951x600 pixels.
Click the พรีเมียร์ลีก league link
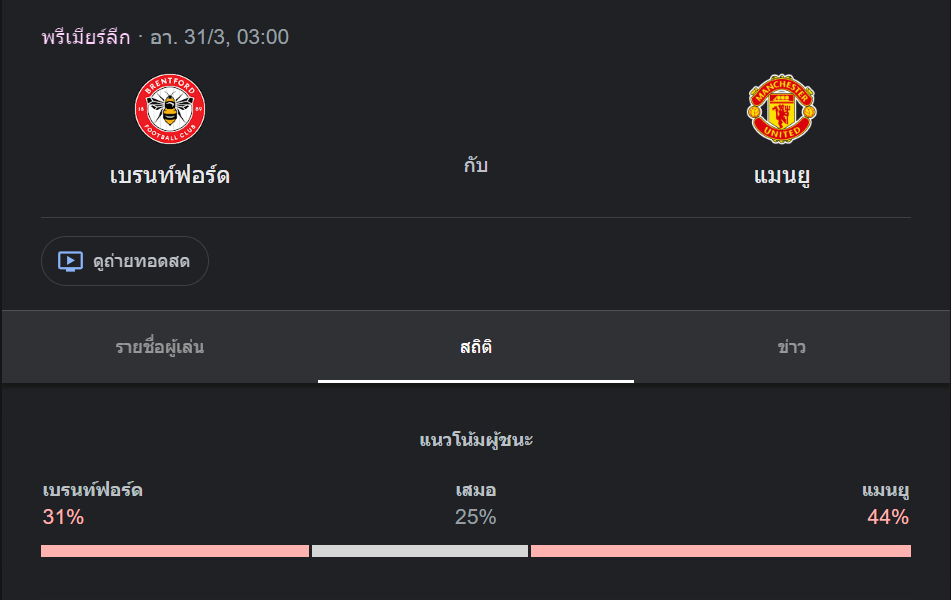pyautogui.click(x=86, y=38)
